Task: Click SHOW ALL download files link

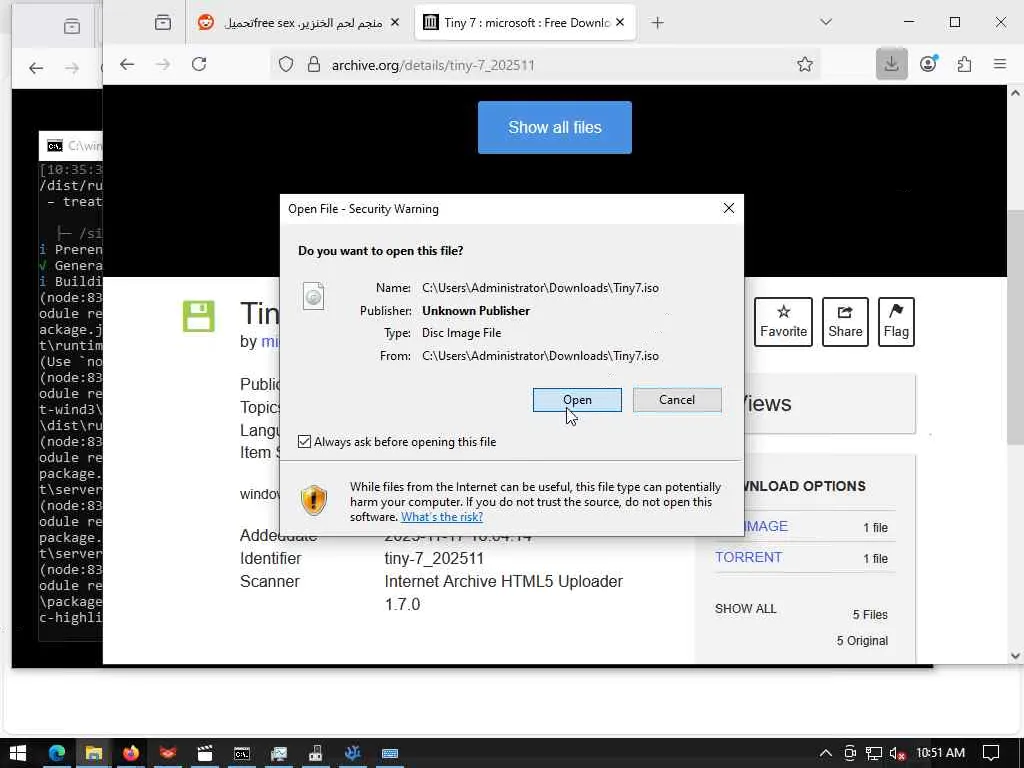Action: [x=745, y=609]
